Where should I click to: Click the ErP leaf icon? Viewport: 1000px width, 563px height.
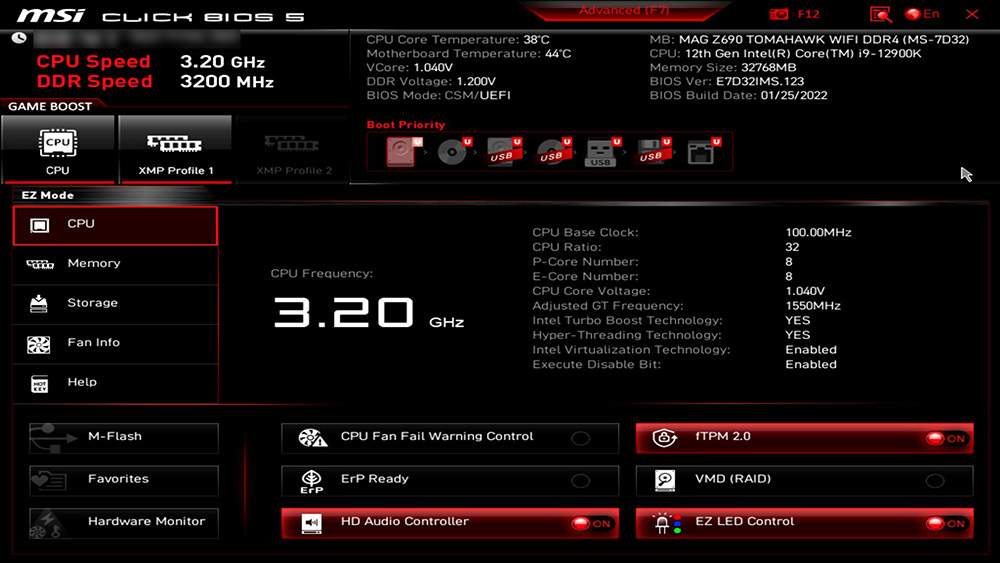click(312, 481)
